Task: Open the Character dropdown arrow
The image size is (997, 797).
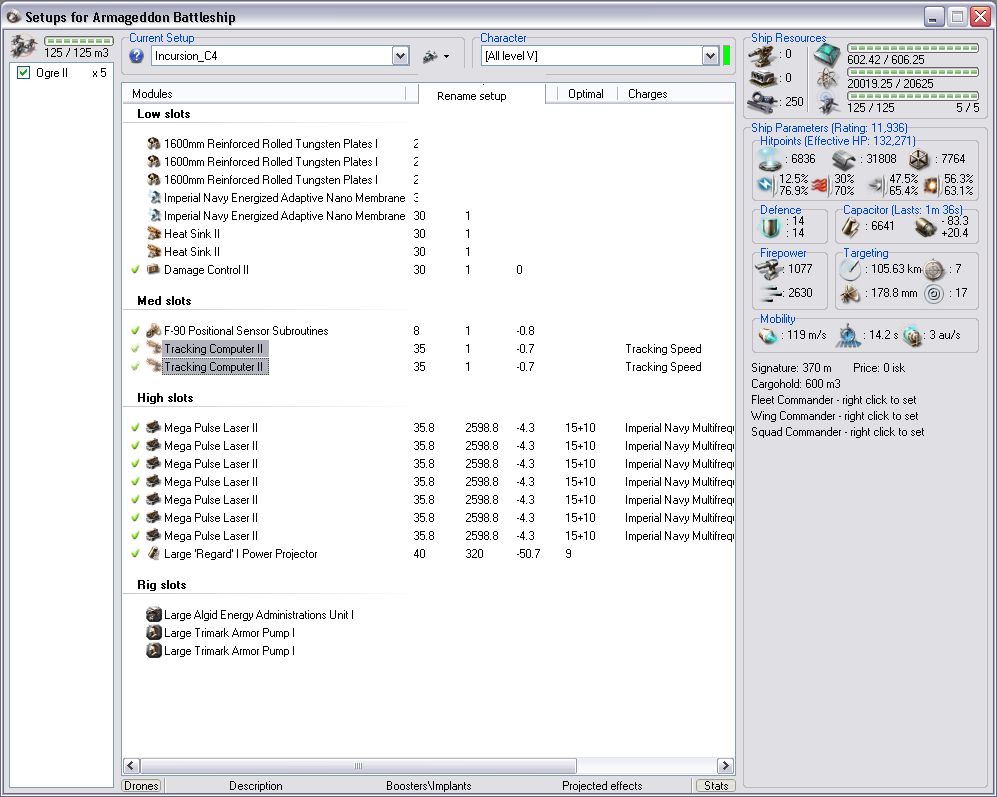Action: pyautogui.click(x=710, y=56)
